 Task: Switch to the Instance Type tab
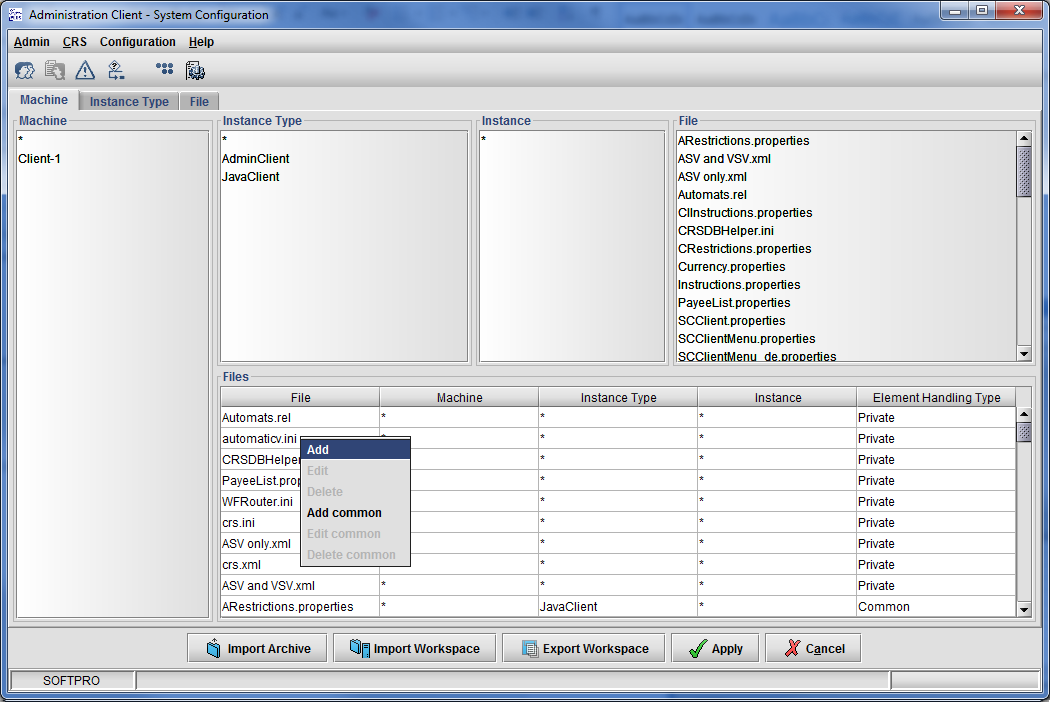[129, 101]
